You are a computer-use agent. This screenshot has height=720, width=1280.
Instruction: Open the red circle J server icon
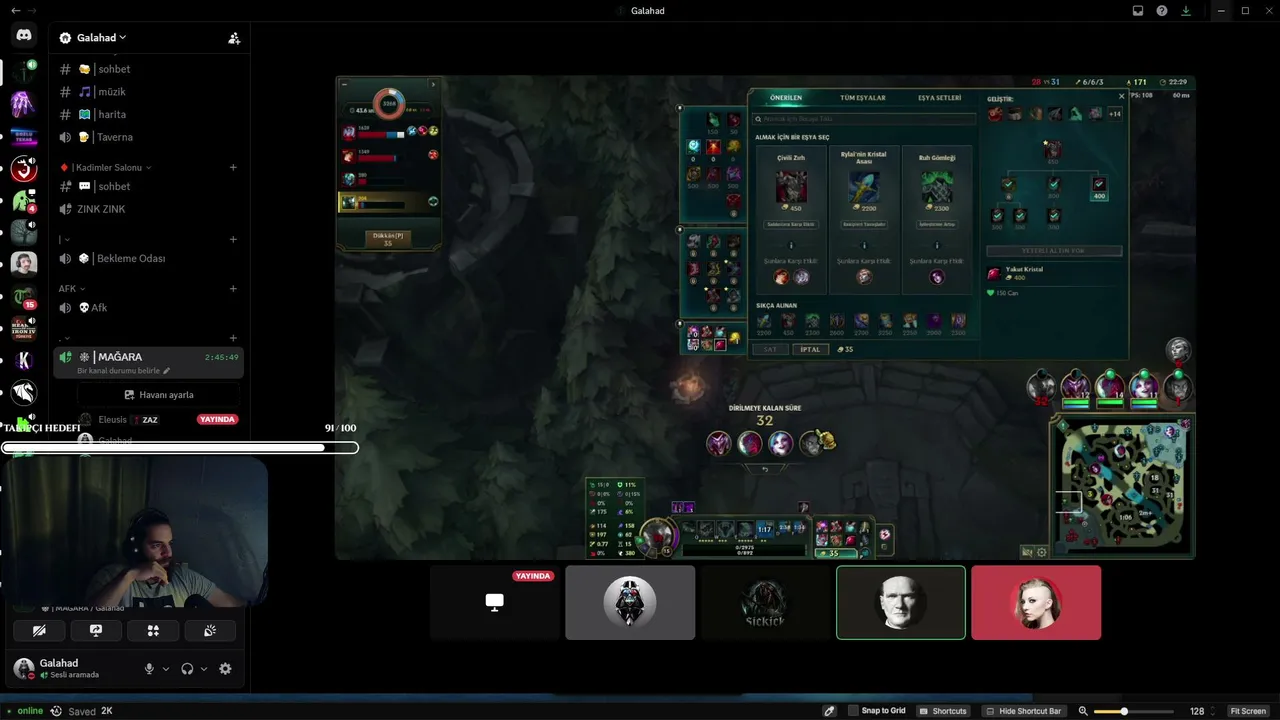tap(24, 168)
